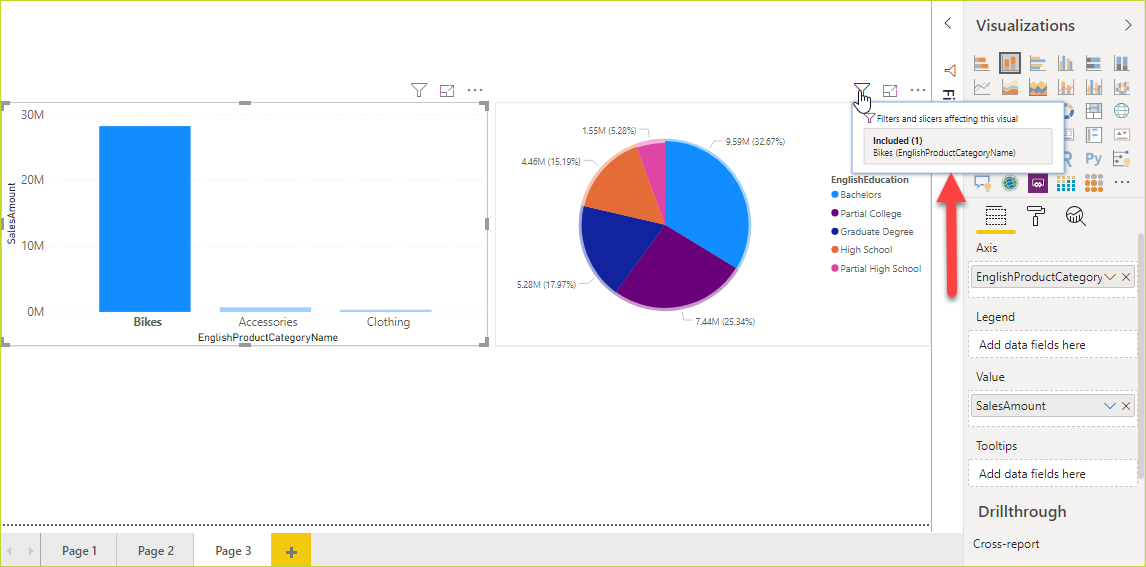Image resolution: width=1146 pixels, height=567 pixels.
Task: Open the Format paint roller tab
Action: coord(1036,216)
